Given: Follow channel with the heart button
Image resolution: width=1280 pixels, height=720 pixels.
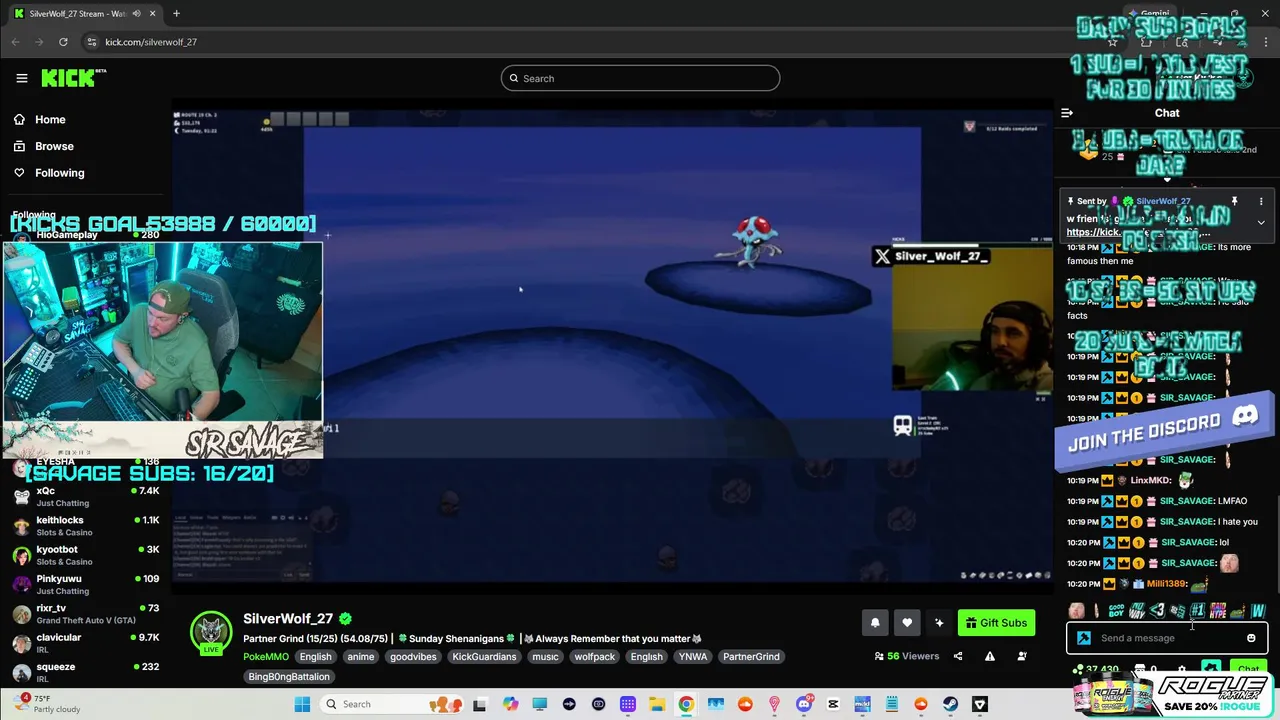Looking at the screenshot, I should [907, 623].
